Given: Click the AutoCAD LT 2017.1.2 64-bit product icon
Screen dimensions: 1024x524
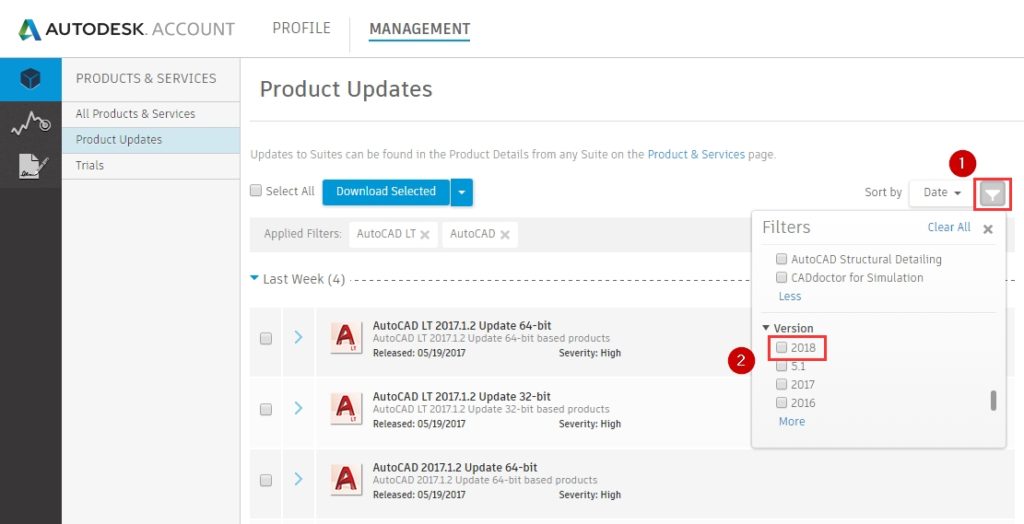Looking at the screenshot, I should tap(346, 338).
